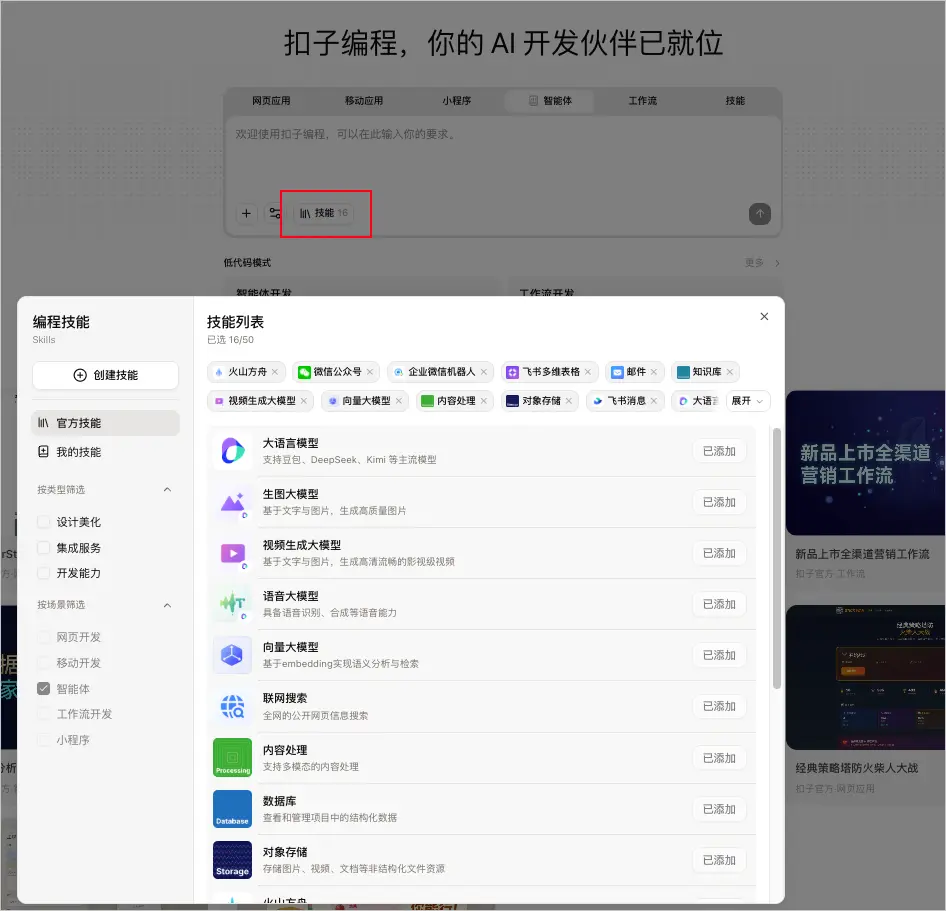Open 更多 in 低代码模式 row
946x911 pixels.
(x=762, y=262)
